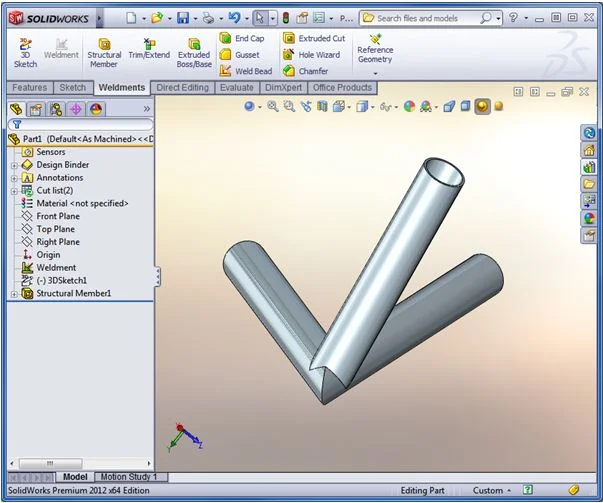
Task: Open the Display Style dropdown
Action: [372, 107]
